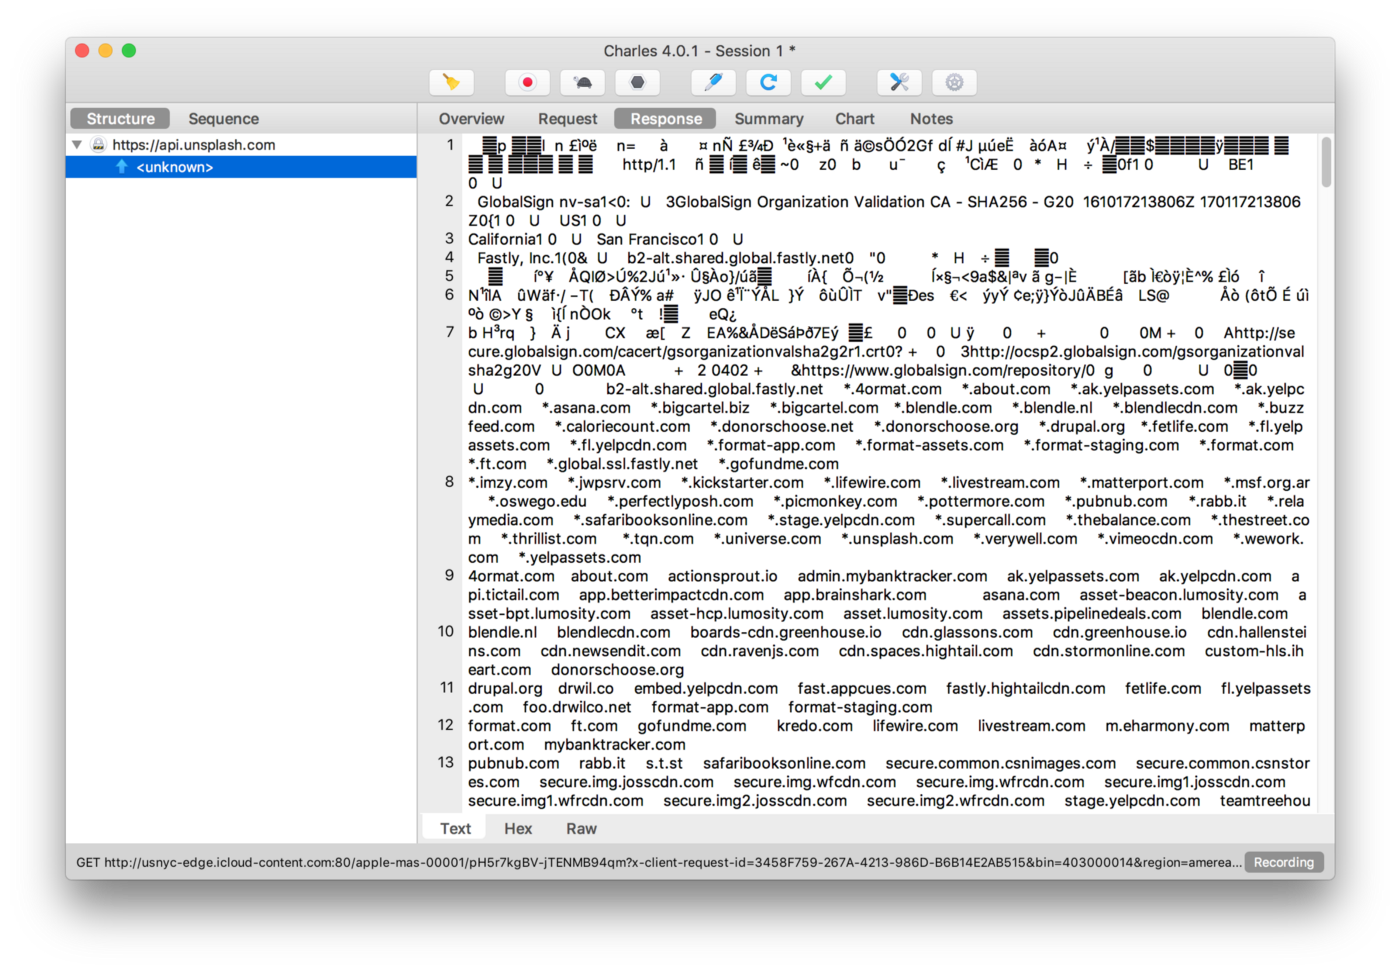Image resolution: width=1400 pixels, height=973 pixels.
Task: Click the GET icloud-content status bar text
Action: coord(659,862)
